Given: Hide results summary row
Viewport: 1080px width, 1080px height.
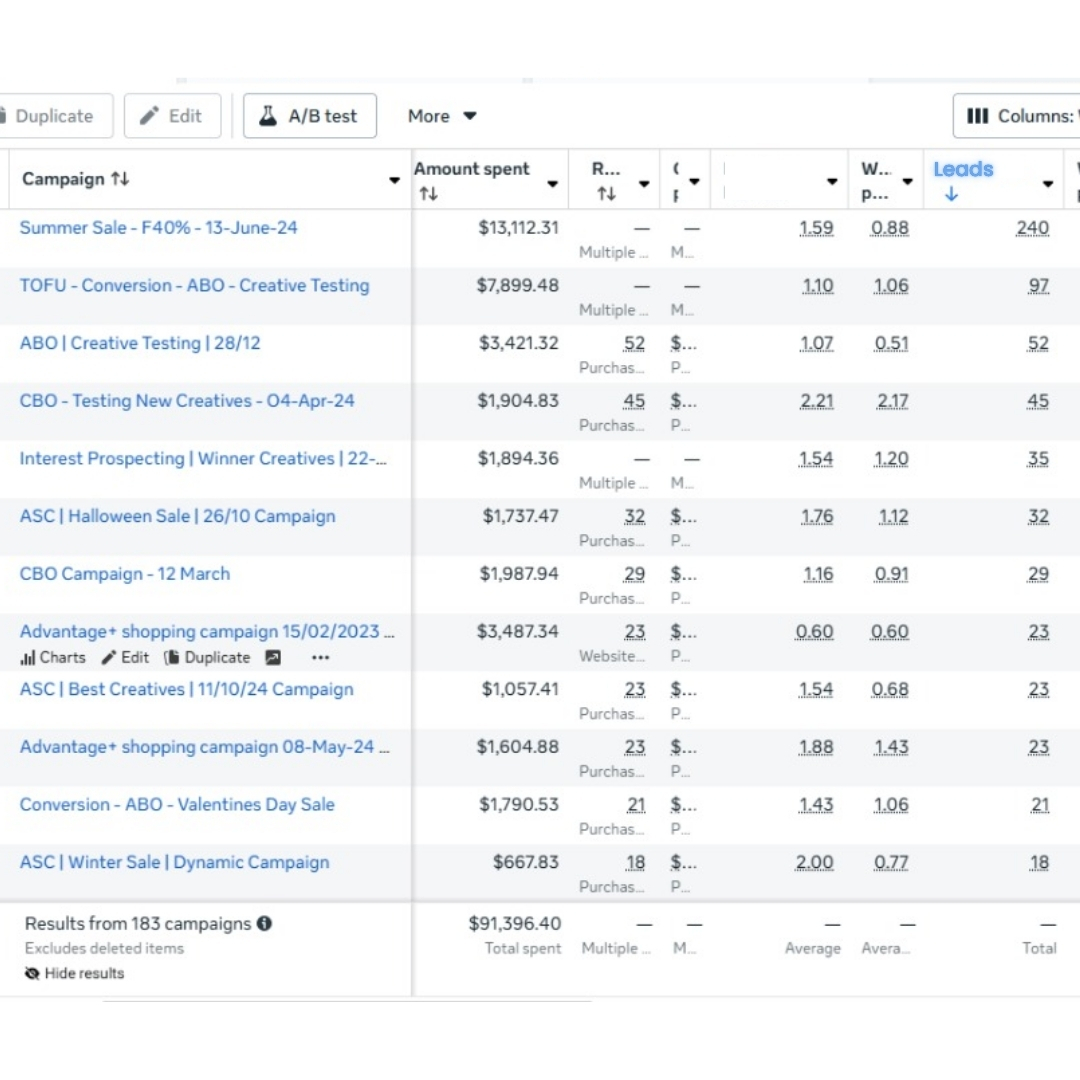Looking at the screenshot, I should pyautogui.click(x=75, y=973).
